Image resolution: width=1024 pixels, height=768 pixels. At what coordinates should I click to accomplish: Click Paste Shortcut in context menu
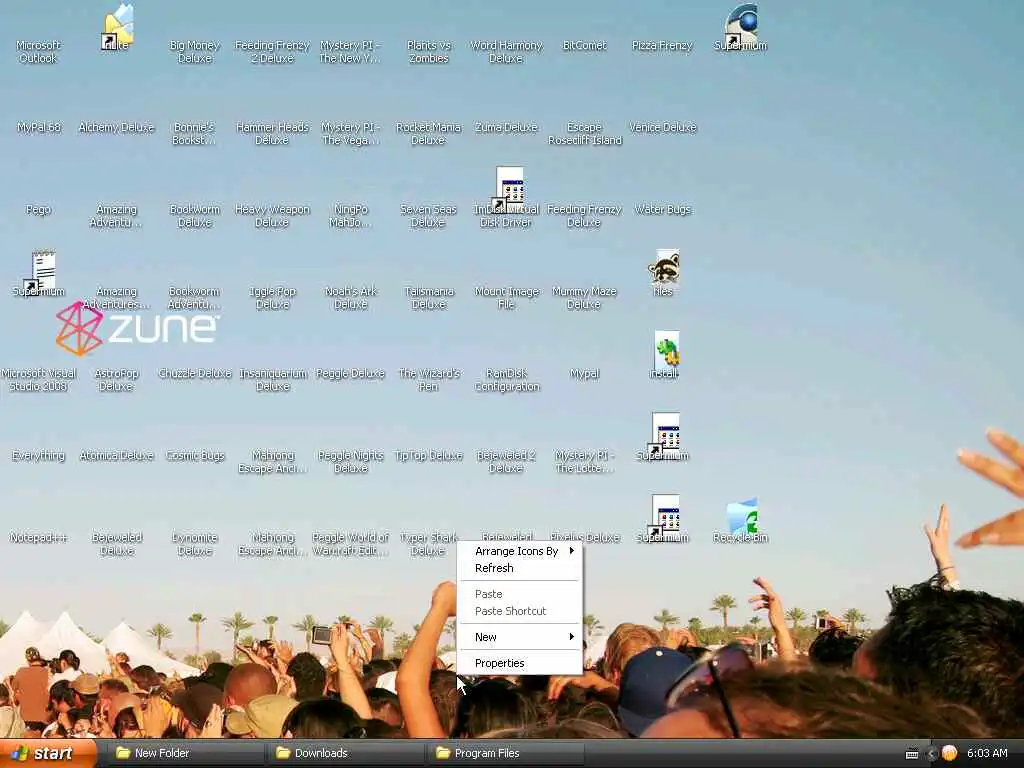click(x=519, y=611)
